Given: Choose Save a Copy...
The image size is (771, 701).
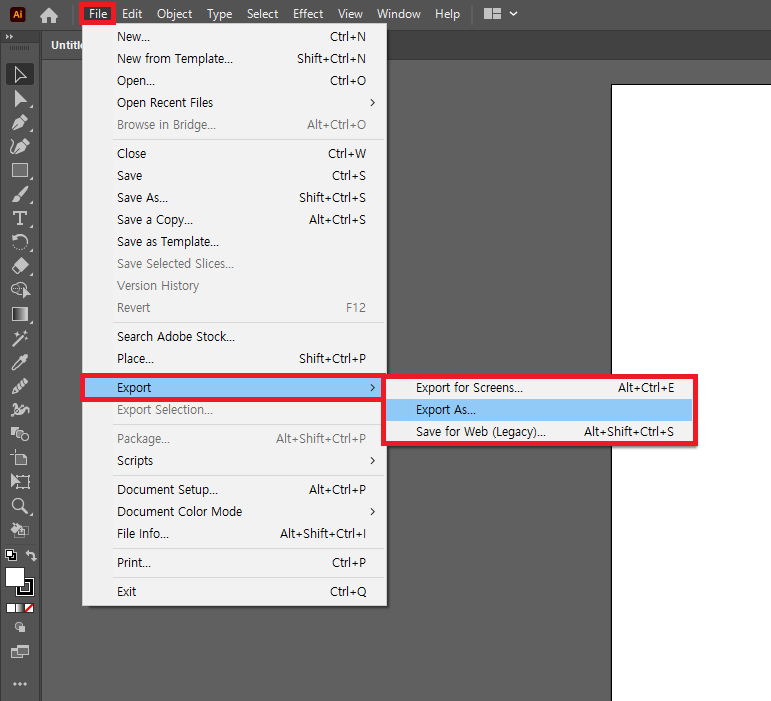Looking at the screenshot, I should [x=234, y=220].
